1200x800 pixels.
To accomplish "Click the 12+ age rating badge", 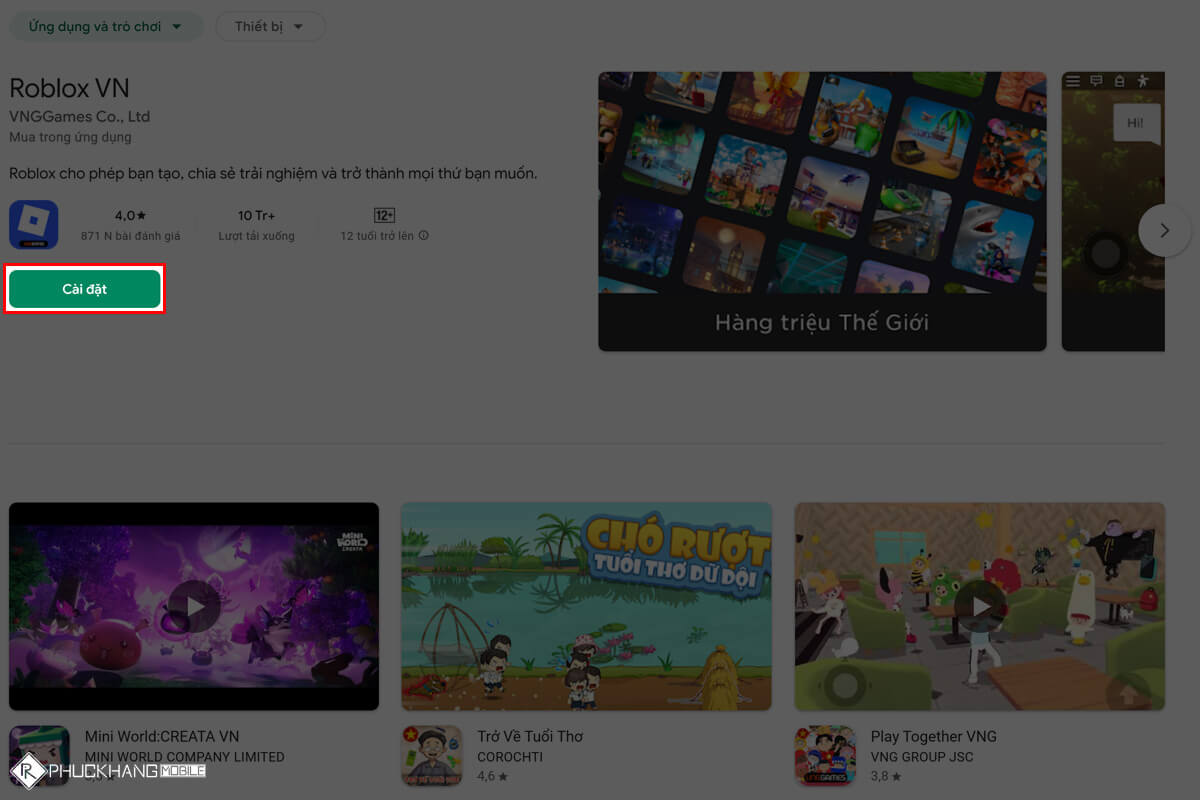I will (384, 215).
